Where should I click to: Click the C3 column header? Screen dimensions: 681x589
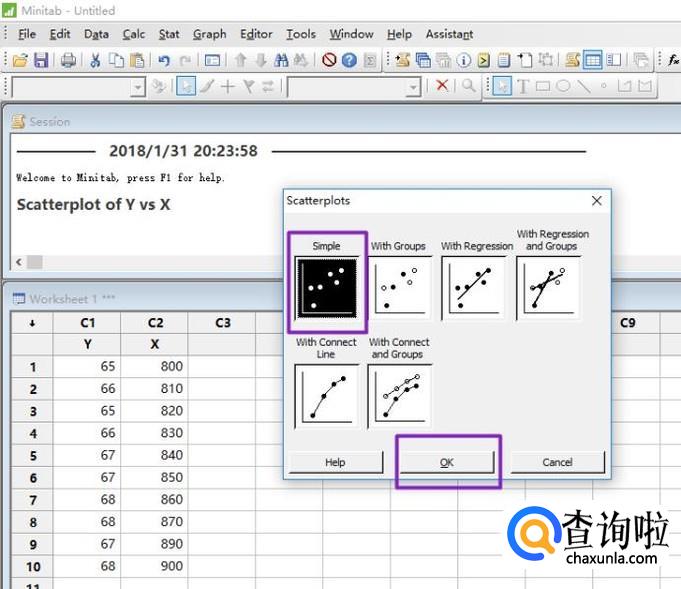[222, 323]
